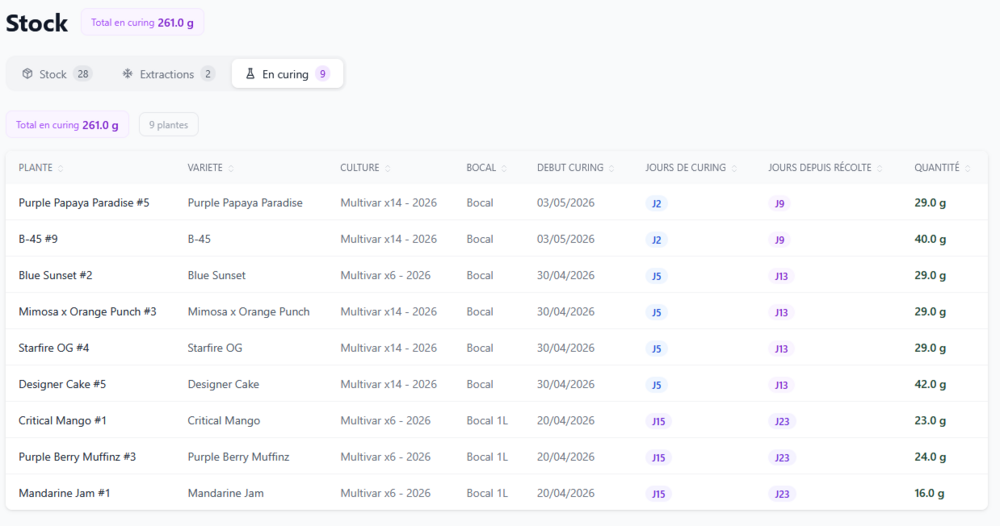Open the Stock tab
Screen dimensions: 1000x526
tap(57, 74)
